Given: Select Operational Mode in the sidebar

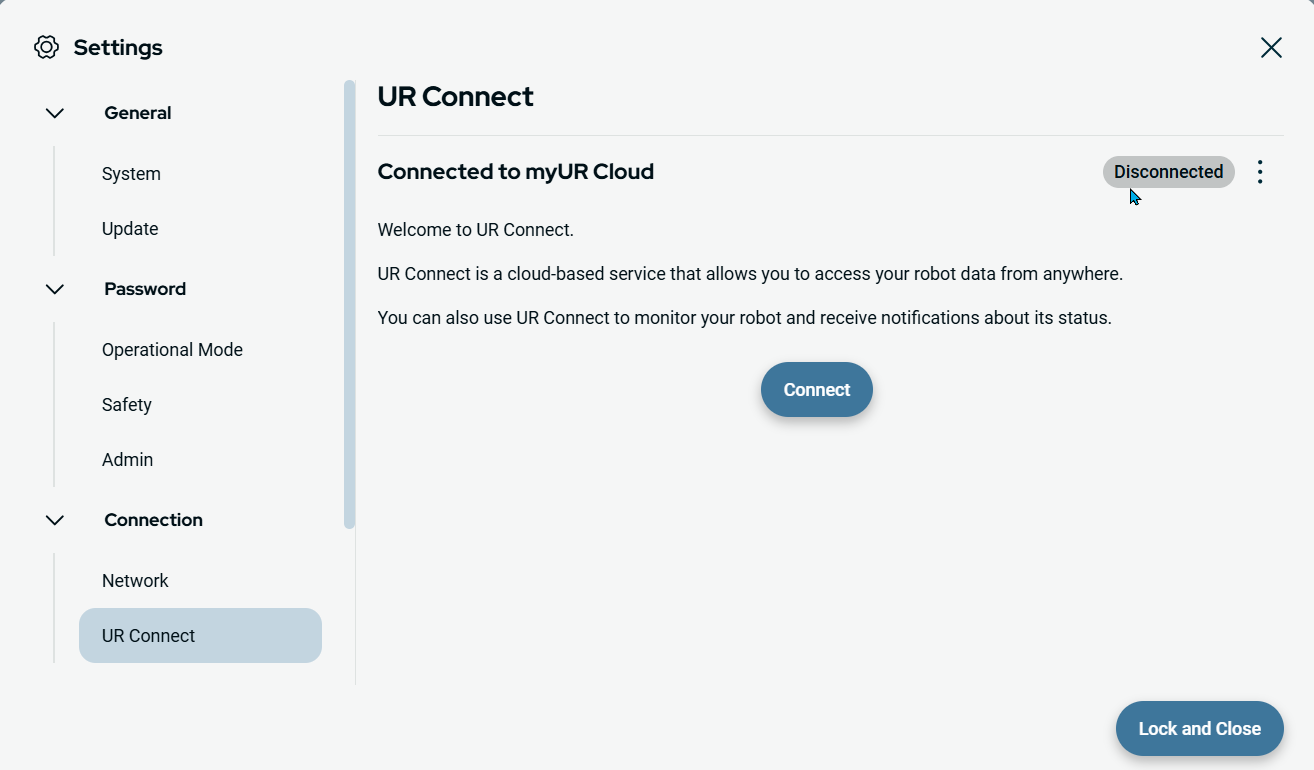Looking at the screenshot, I should click(x=172, y=350).
